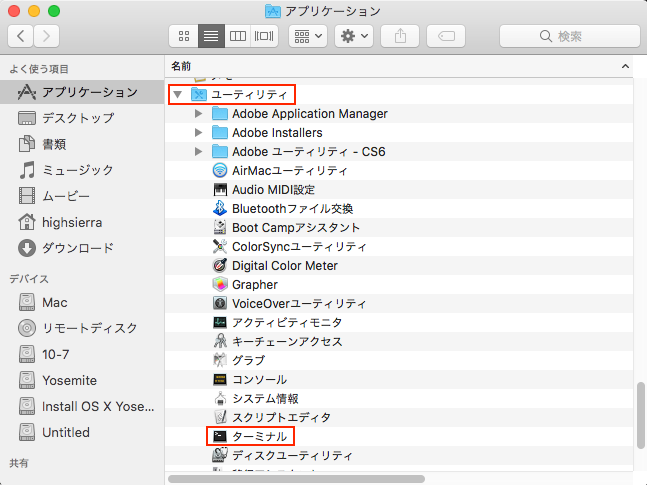Select the Mac disk in sidebar

pyautogui.click(x=82, y=303)
